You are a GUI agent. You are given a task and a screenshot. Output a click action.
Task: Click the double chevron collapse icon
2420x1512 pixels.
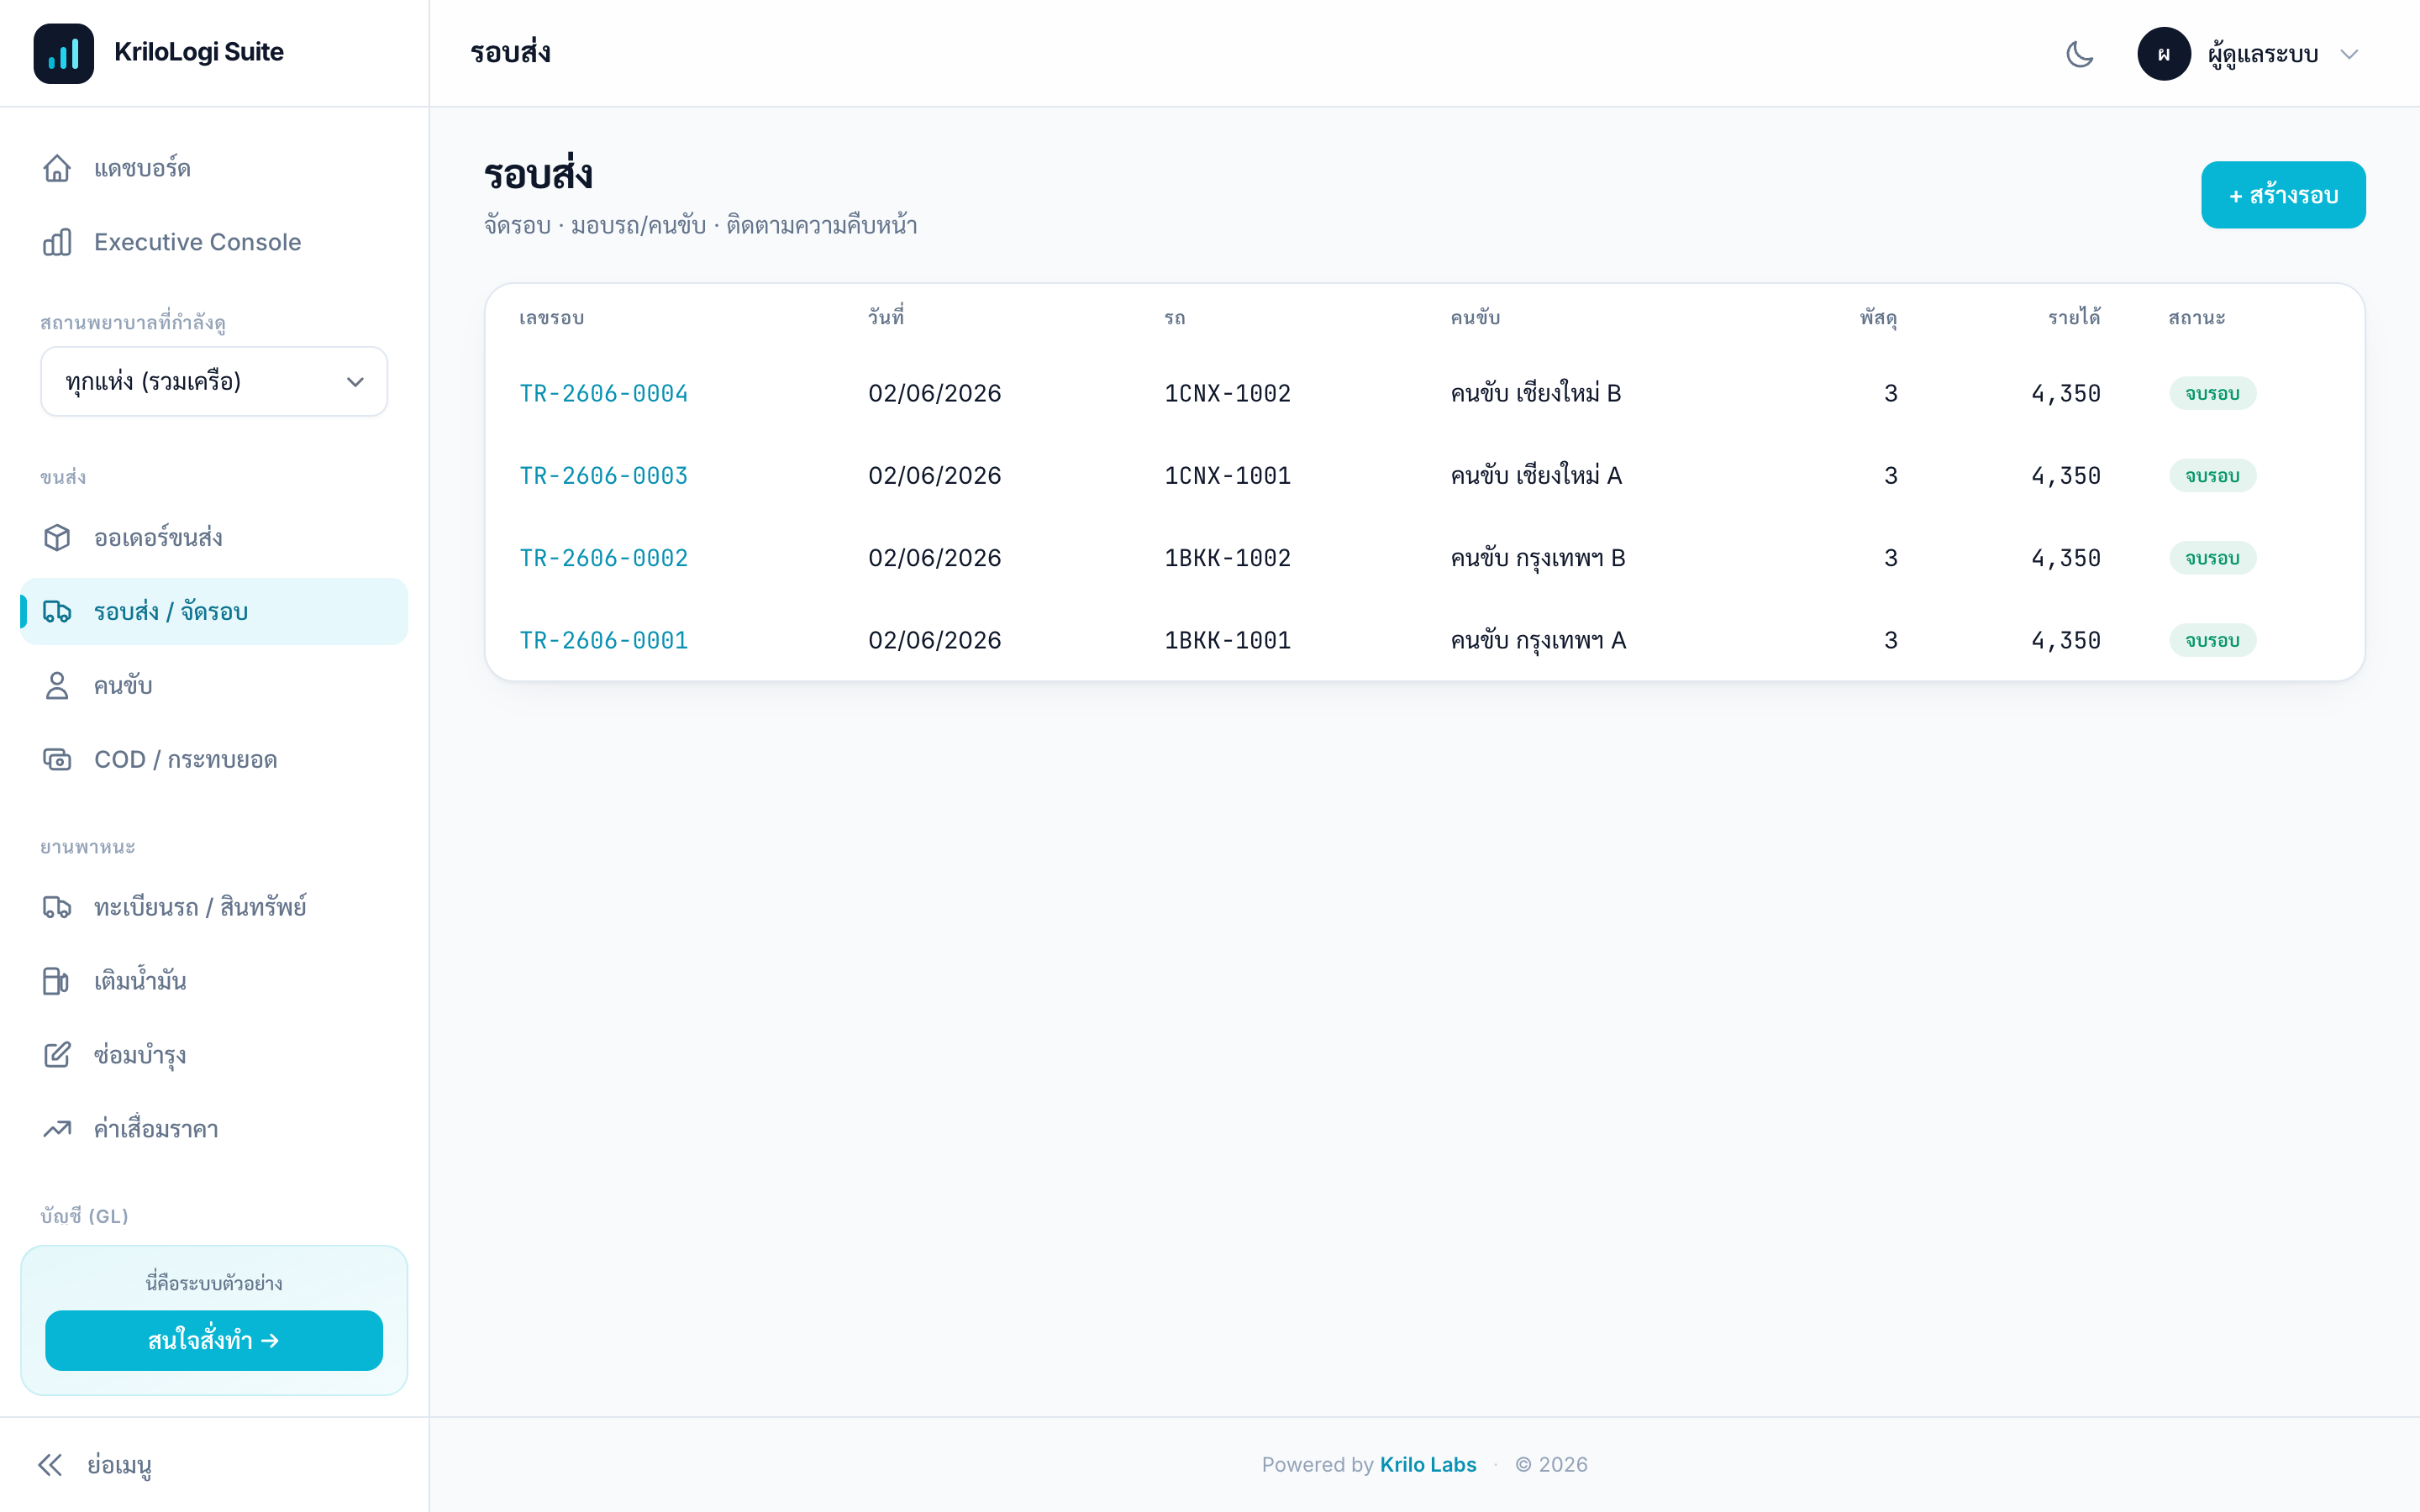pos(50,1465)
